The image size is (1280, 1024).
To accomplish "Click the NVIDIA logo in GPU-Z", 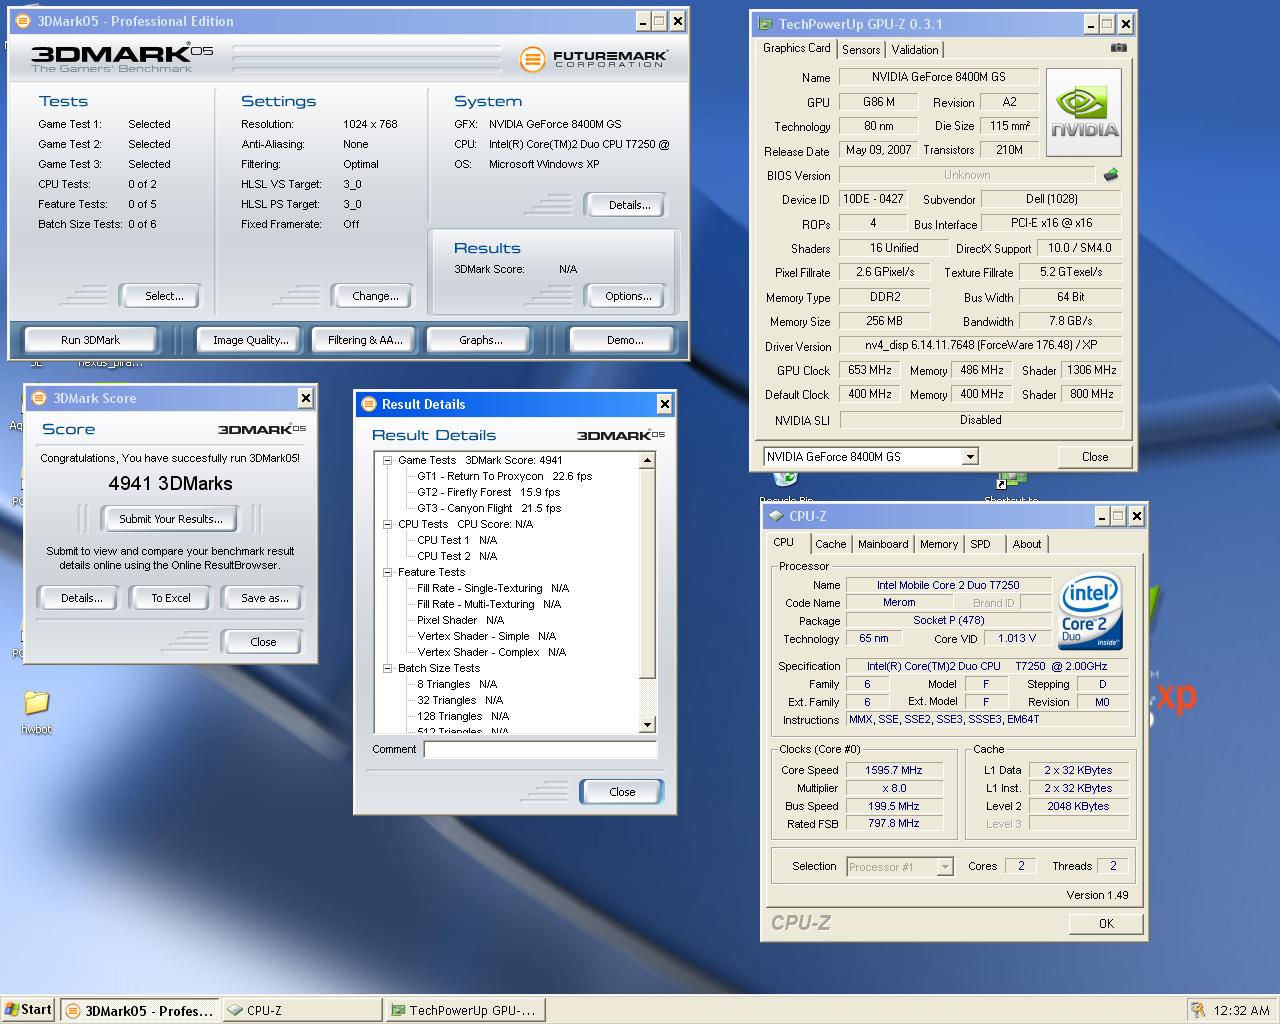I will point(1084,113).
